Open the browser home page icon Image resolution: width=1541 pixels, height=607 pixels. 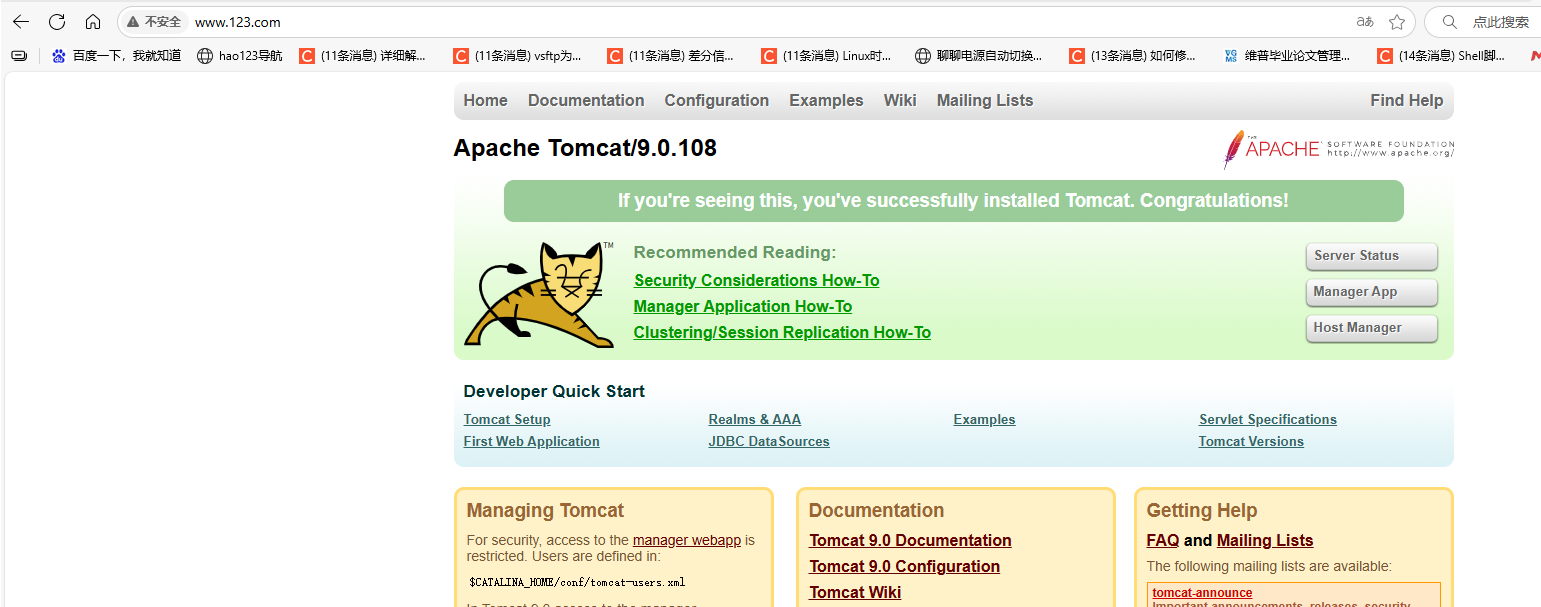94,20
